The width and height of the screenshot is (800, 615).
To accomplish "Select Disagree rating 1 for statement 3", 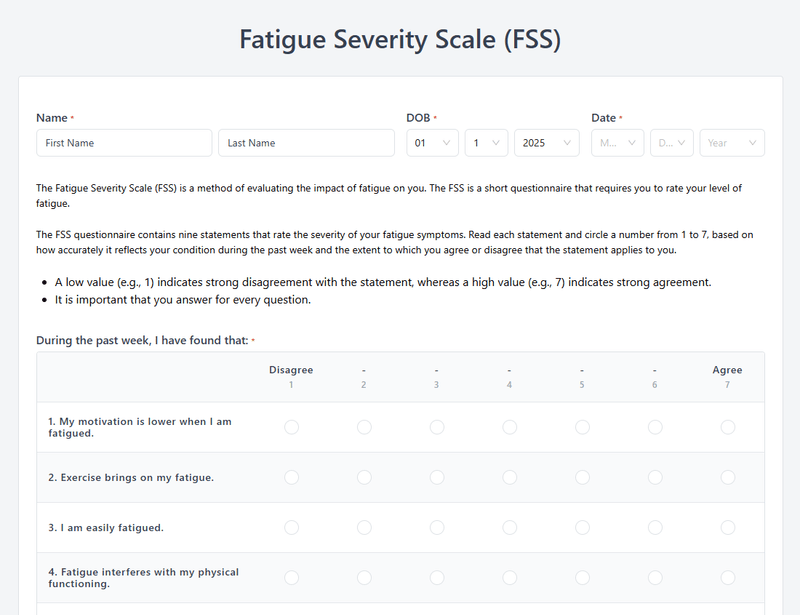I will [291, 527].
